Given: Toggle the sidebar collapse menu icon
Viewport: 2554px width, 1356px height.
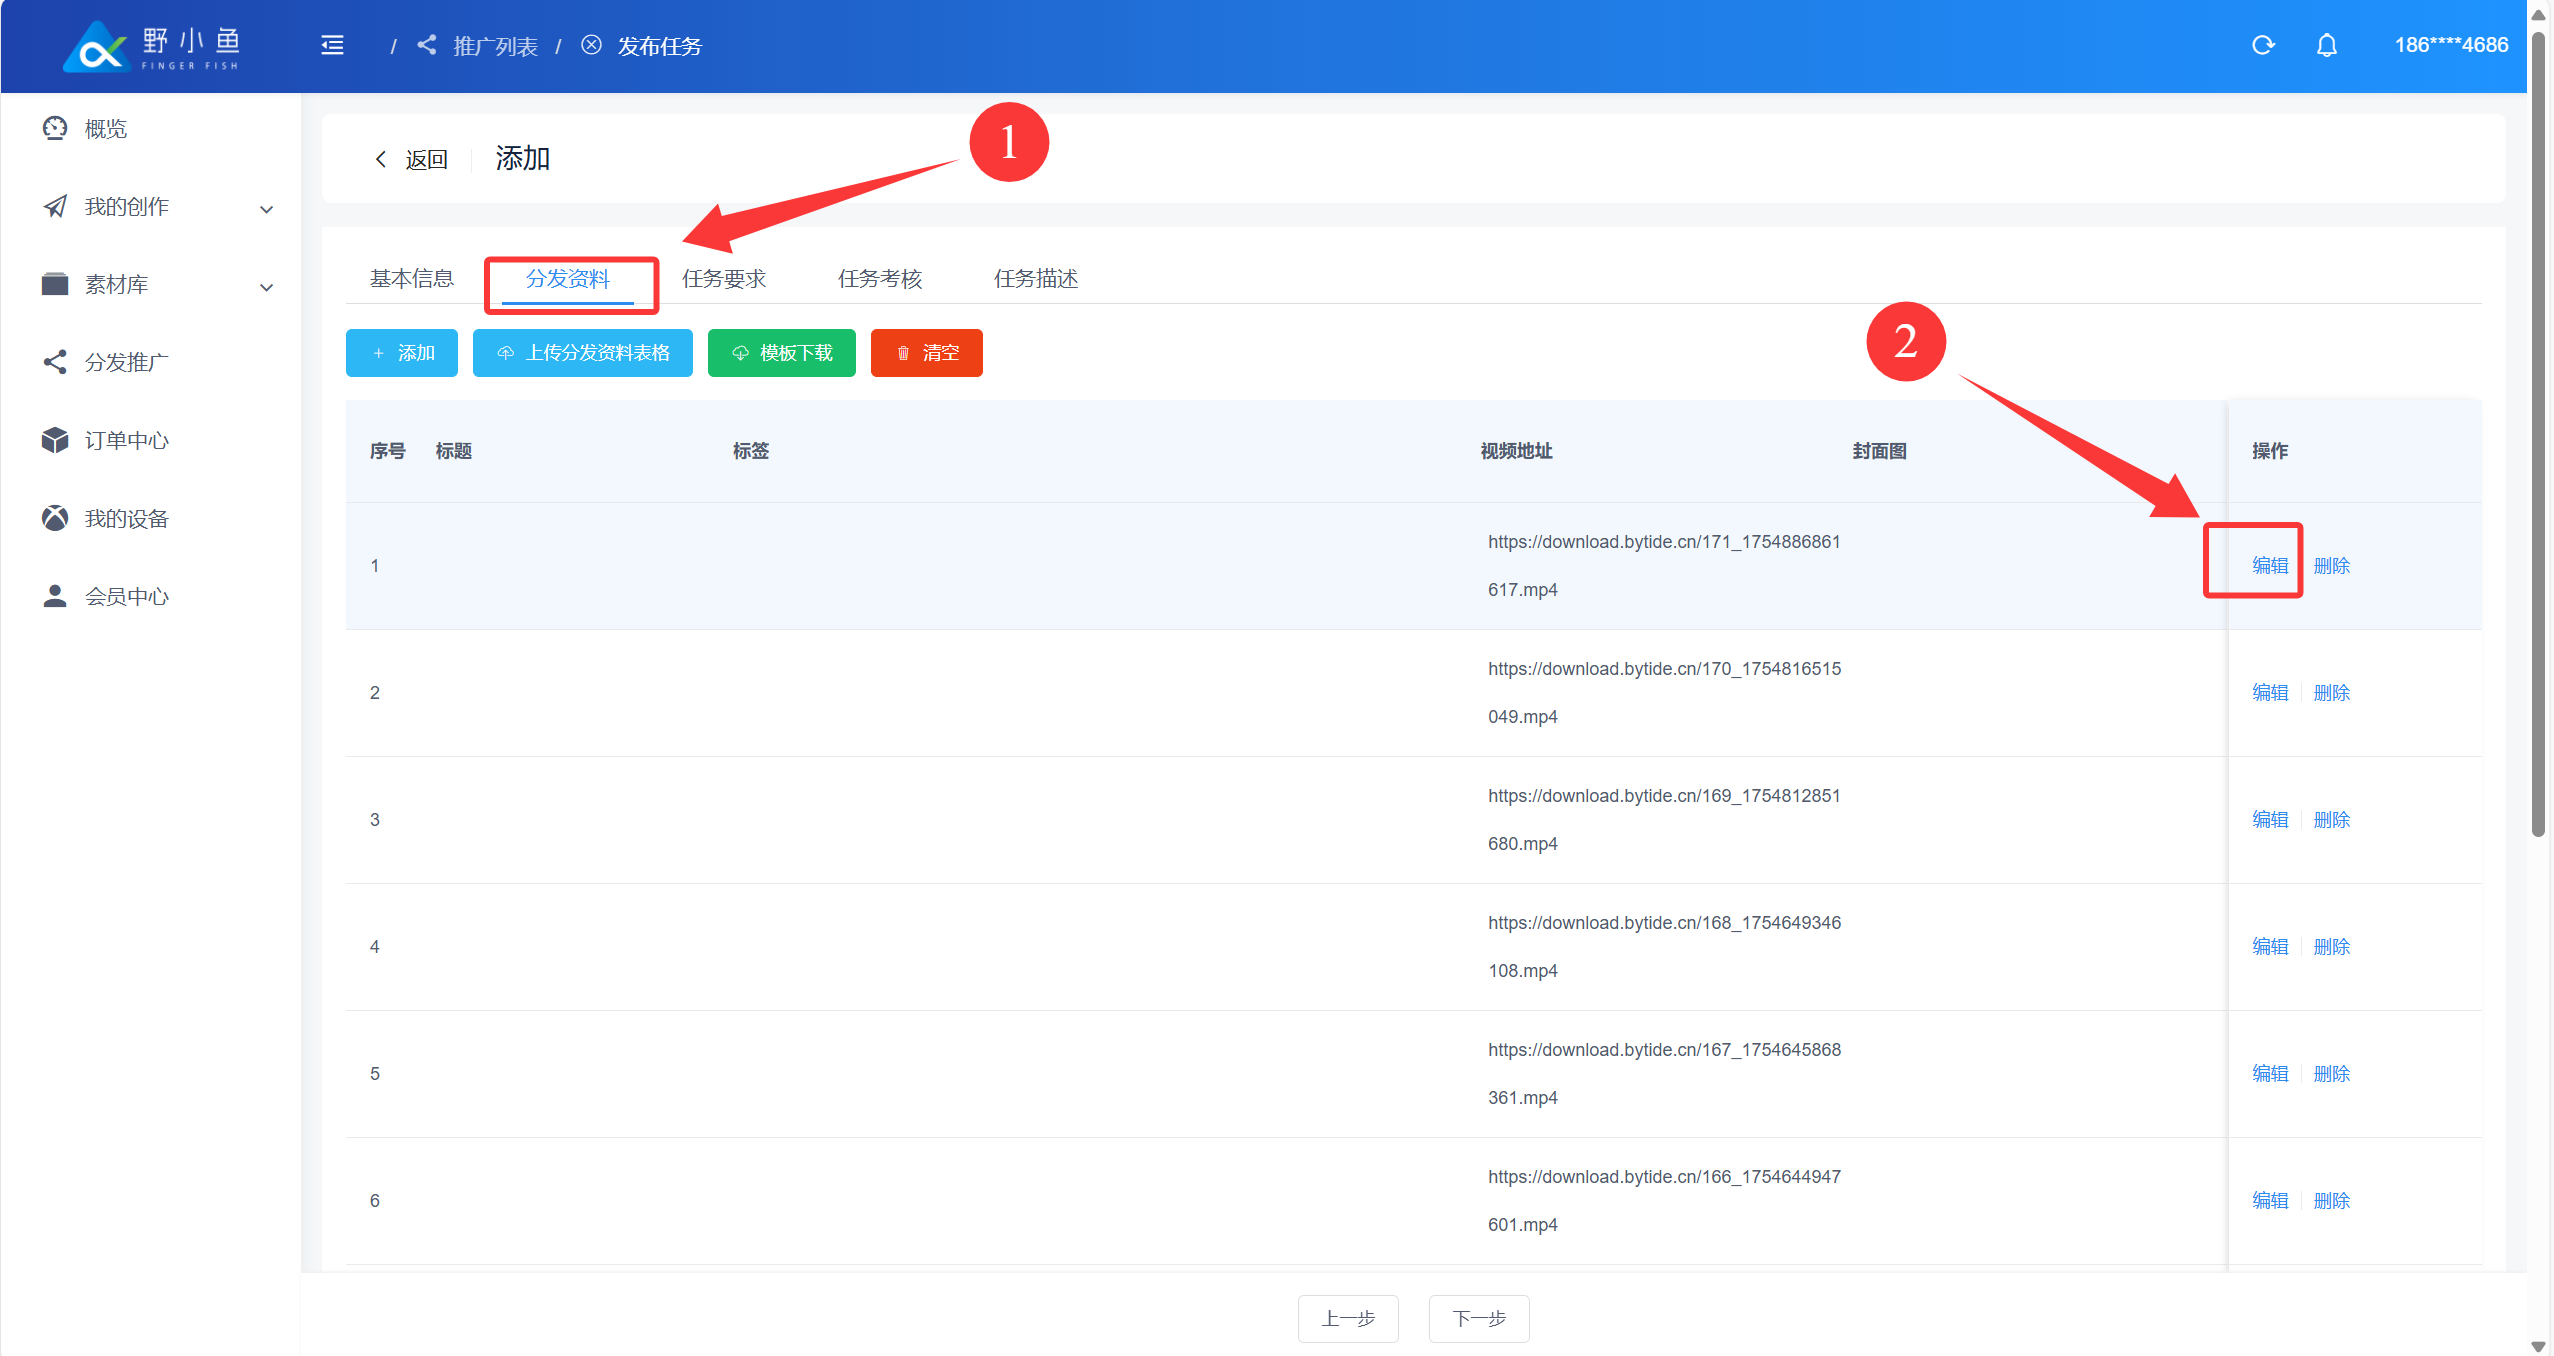Looking at the screenshot, I should [332, 45].
